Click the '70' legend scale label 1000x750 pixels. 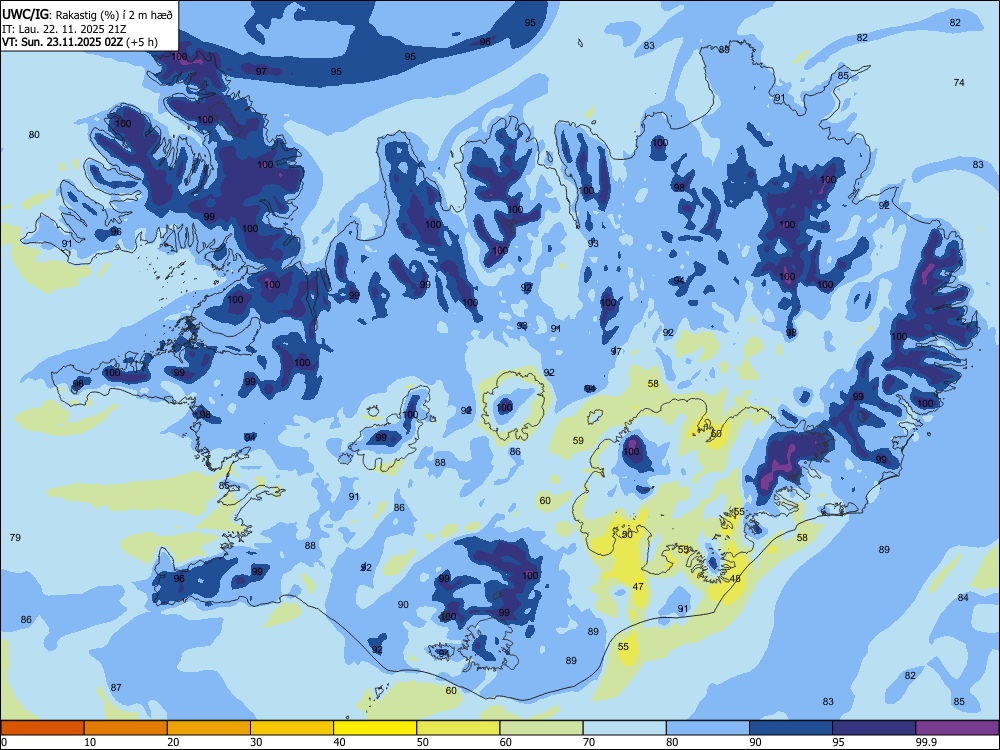(x=589, y=742)
